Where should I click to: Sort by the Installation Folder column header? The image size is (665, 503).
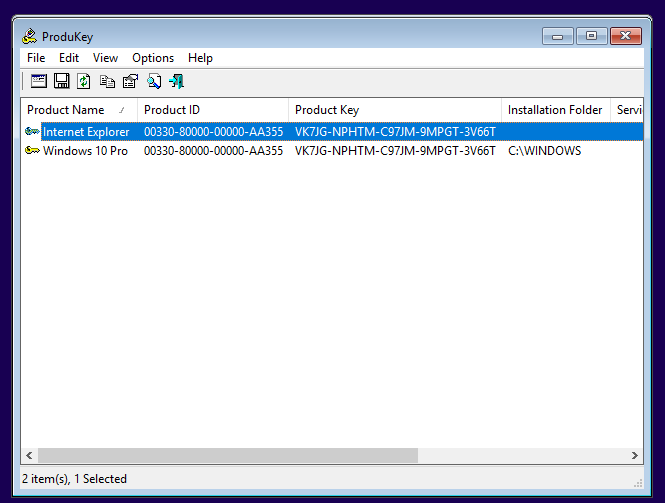556,110
